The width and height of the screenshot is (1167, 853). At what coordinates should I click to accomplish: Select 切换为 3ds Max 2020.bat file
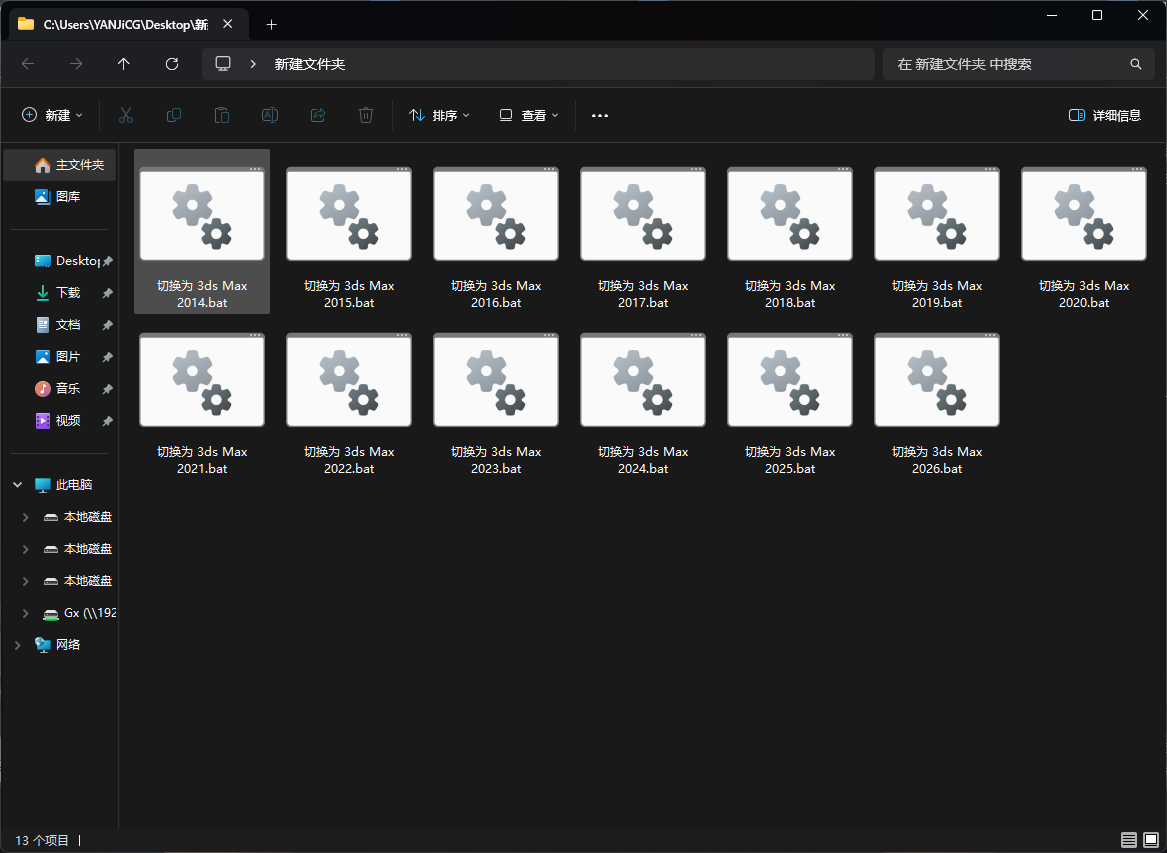(1084, 240)
